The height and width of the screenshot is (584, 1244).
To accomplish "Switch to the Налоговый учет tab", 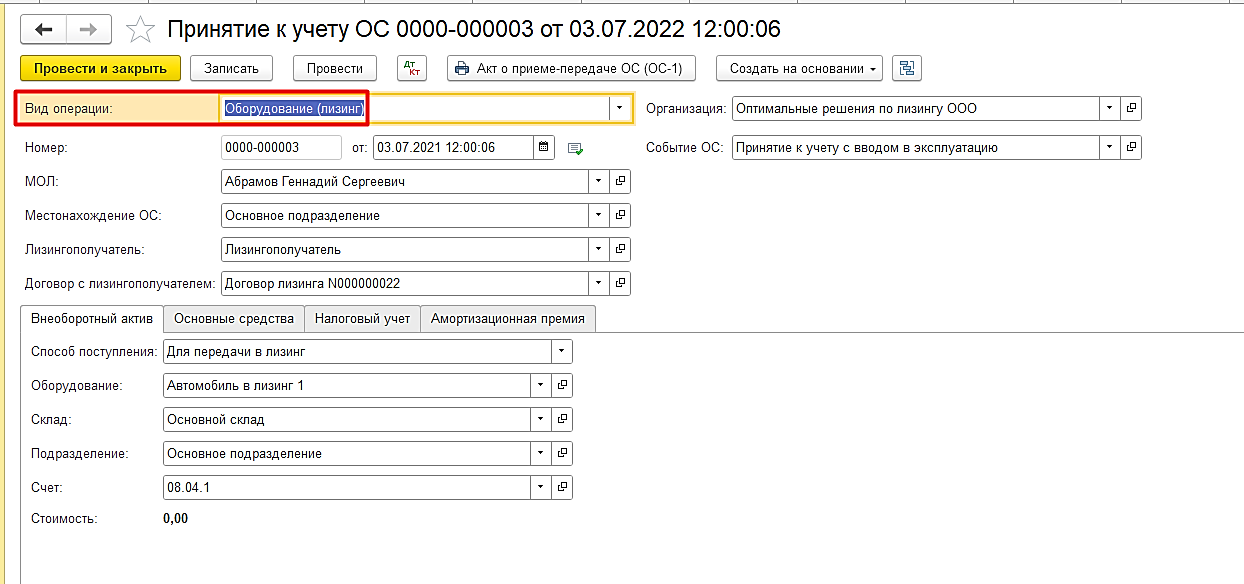I will pyautogui.click(x=362, y=318).
